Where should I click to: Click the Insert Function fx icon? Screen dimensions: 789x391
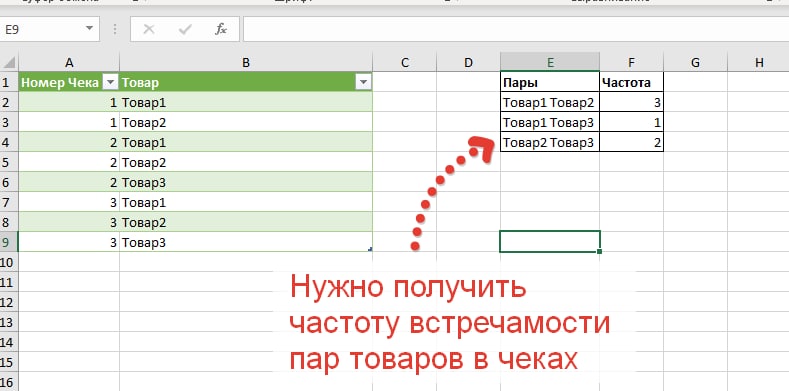click(221, 30)
